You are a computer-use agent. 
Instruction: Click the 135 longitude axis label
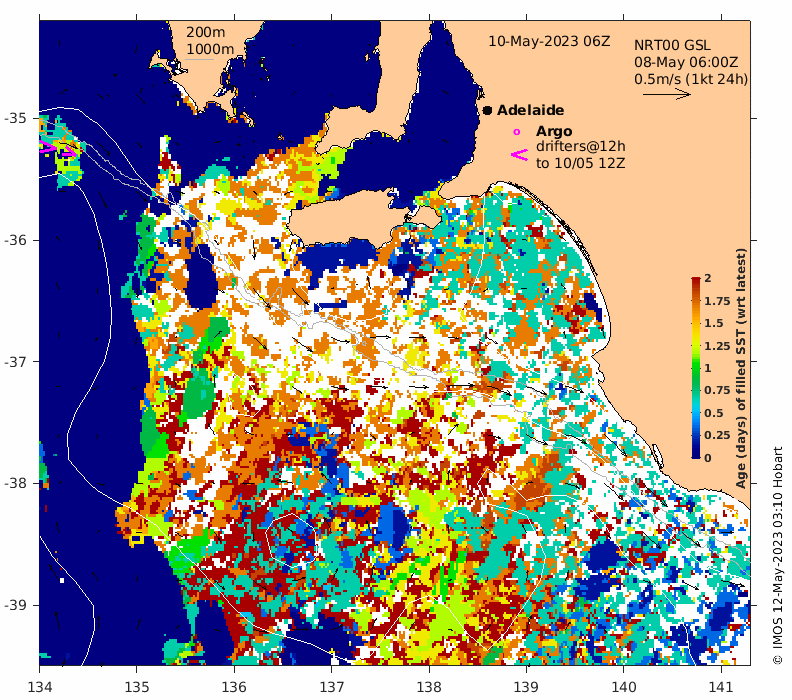point(137,687)
